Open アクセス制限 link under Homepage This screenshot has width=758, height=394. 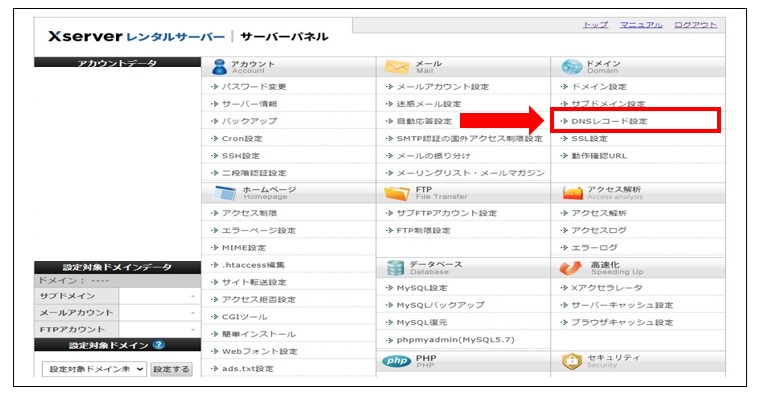(249, 213)
